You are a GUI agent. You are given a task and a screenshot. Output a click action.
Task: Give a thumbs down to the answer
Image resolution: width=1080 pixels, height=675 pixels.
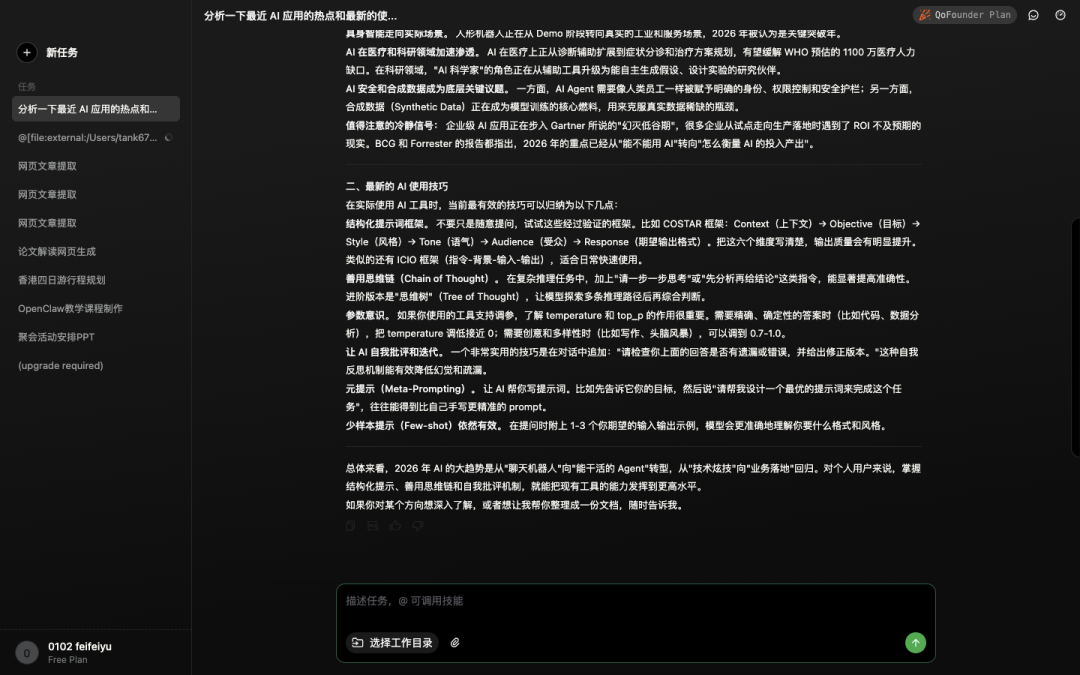point(417,526)
